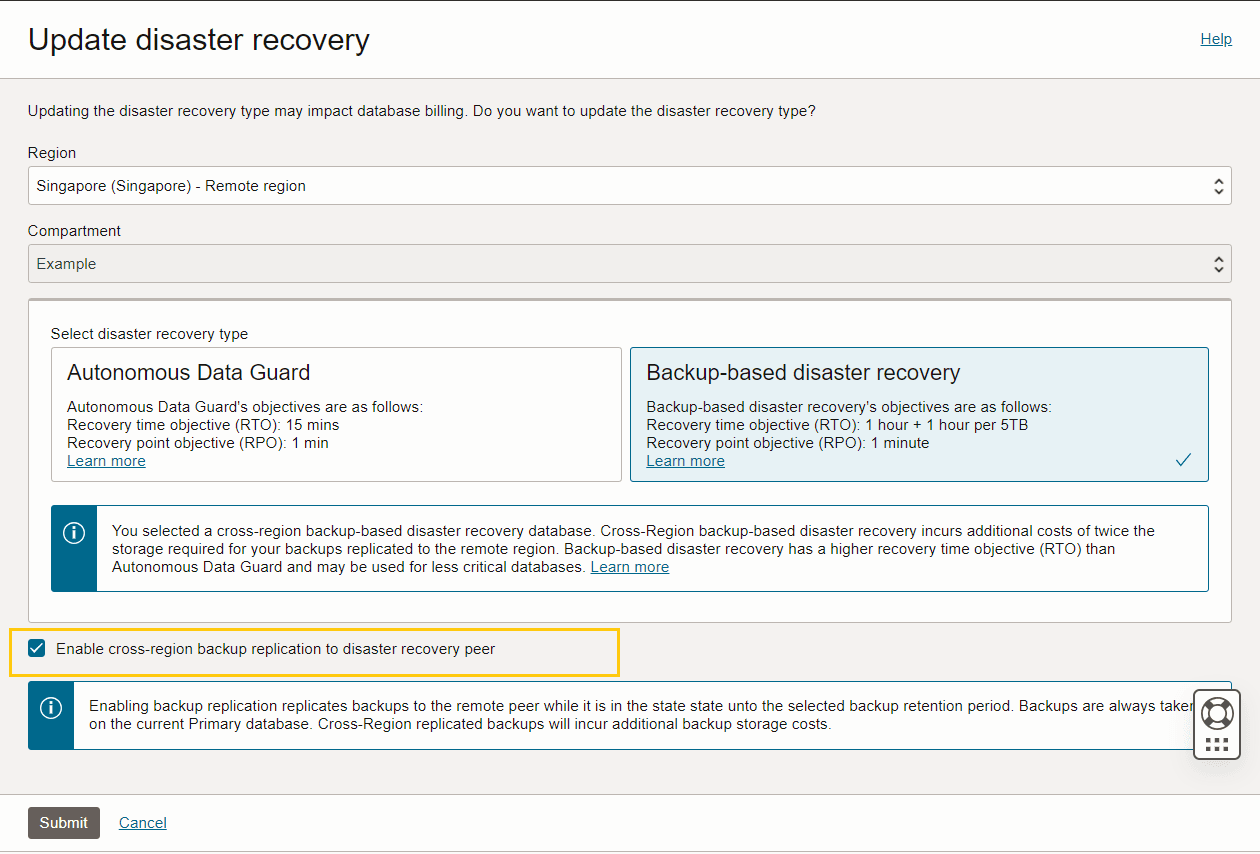Open the Compartment dropdown showing Example

click(x=630, y=264)
